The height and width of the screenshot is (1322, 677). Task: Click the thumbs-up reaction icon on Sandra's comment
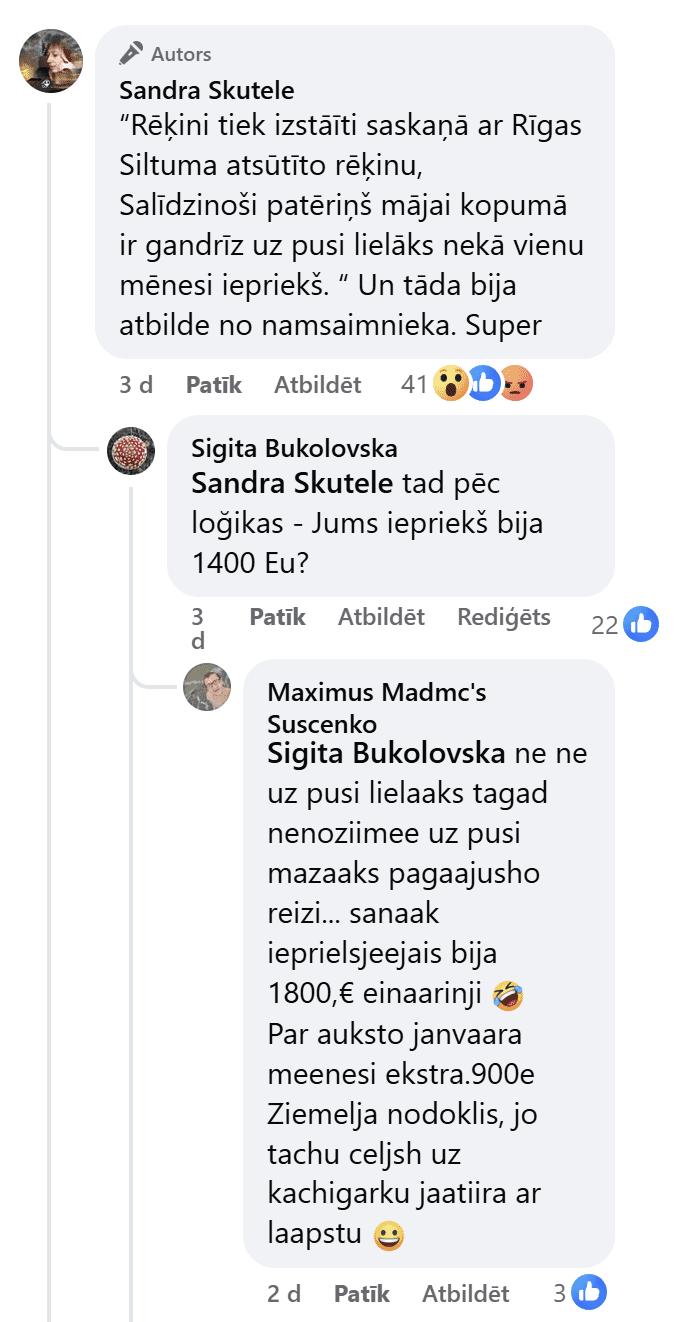(484, 384)
